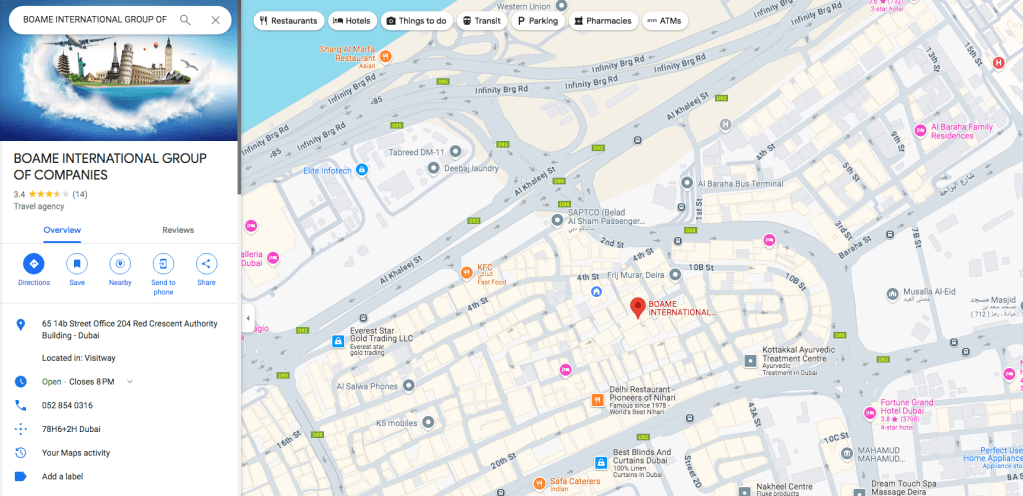This screenshot has width=1023, height=496.
Task: Click Send to phone icon
Action: (163, 264)
